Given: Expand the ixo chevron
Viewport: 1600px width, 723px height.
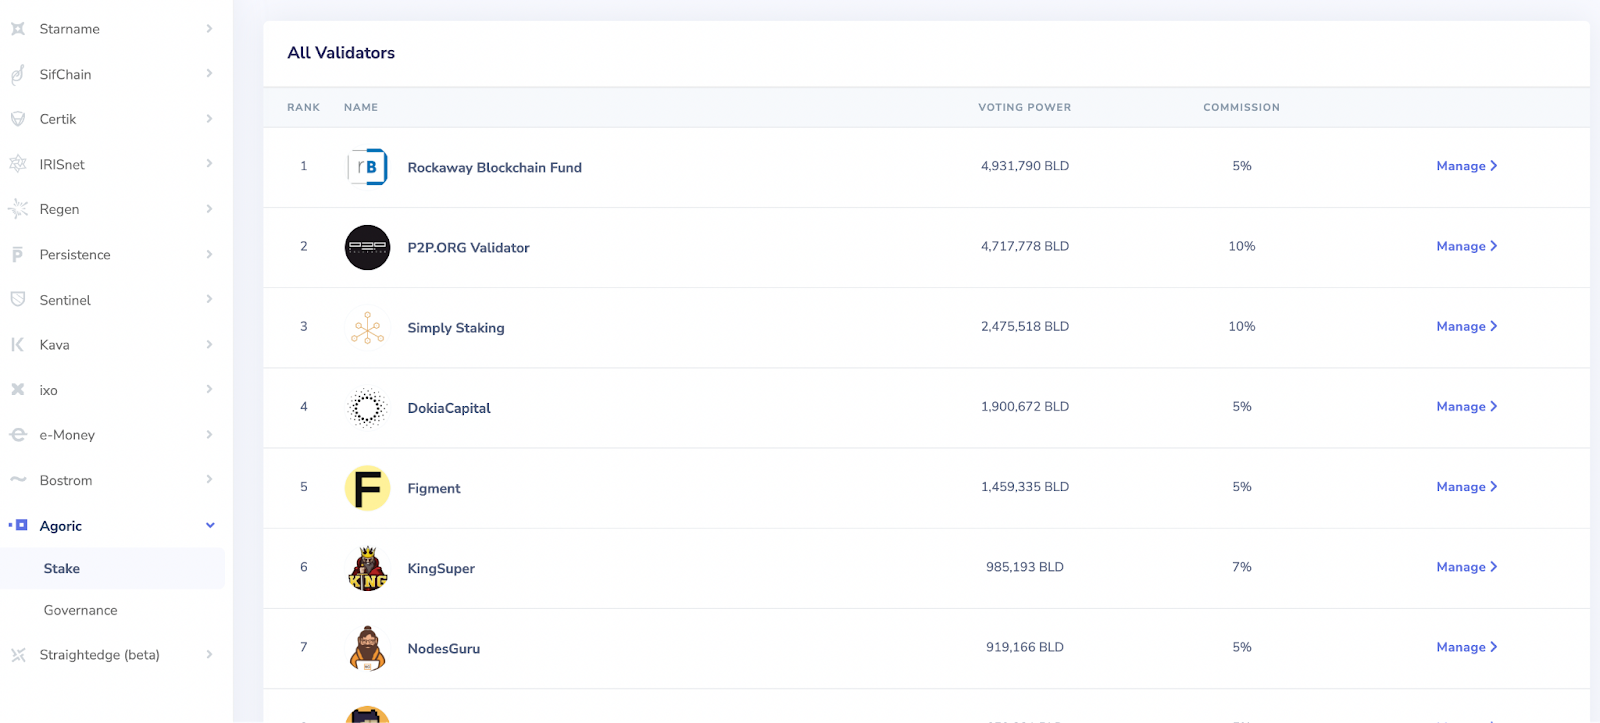Looking at the screenshot, I should 209,389.
